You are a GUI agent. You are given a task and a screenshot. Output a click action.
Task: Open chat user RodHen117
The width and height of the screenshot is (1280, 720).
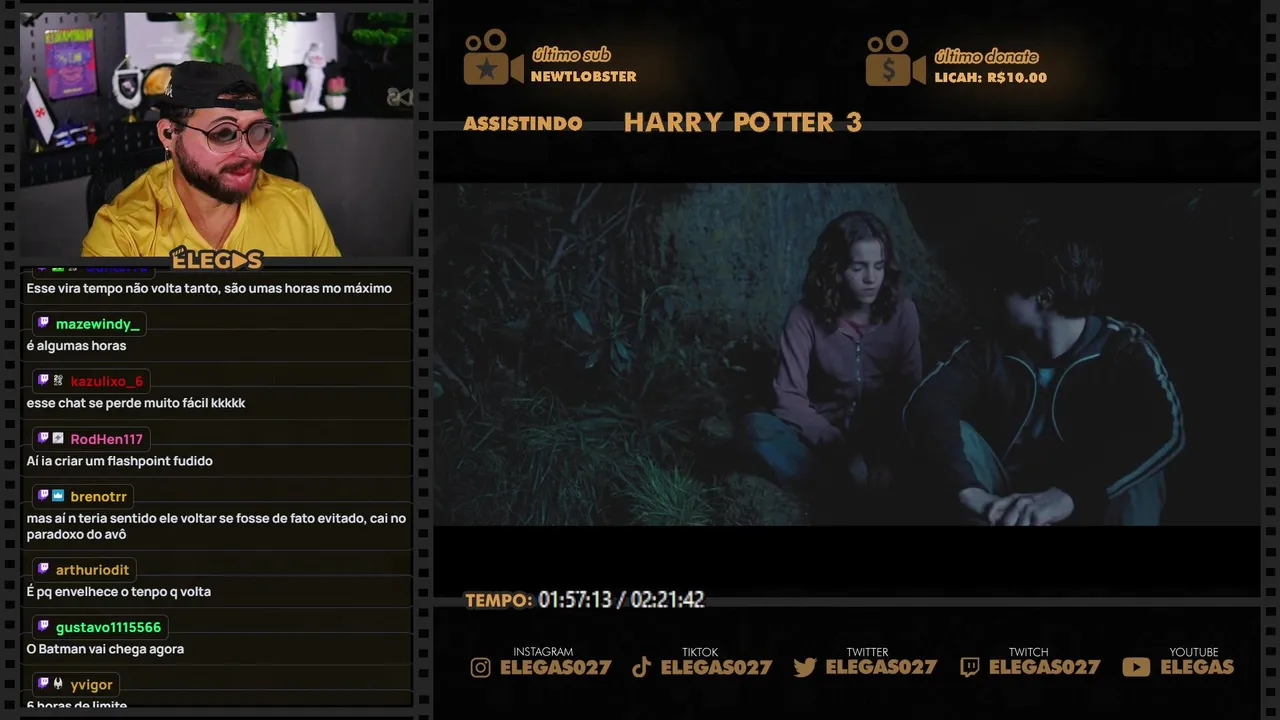107,439
